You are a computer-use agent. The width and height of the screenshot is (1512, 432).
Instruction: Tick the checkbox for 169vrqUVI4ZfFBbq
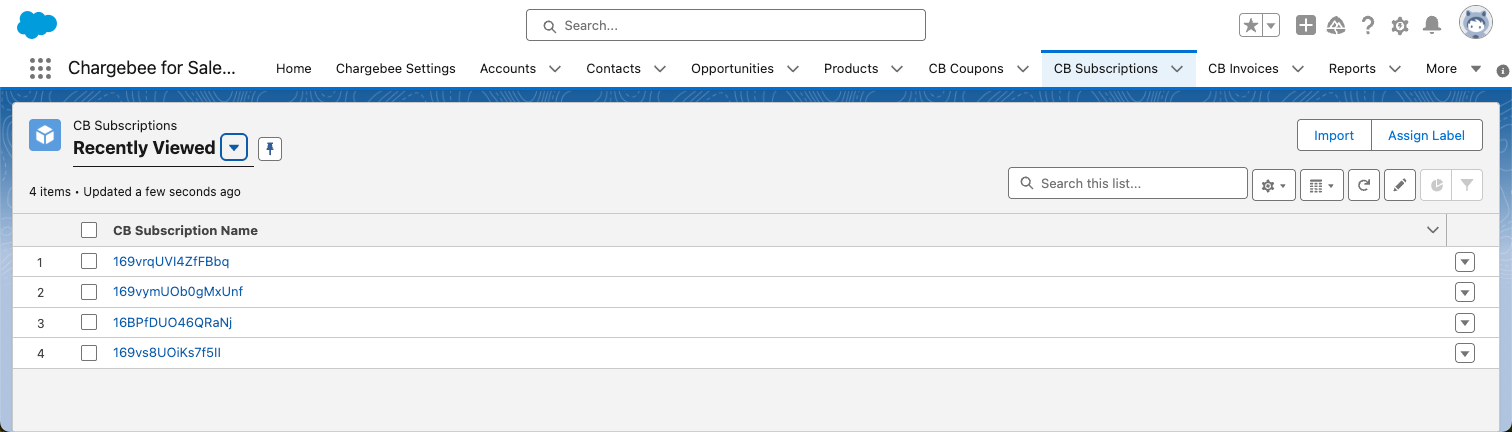coord(89,262)
